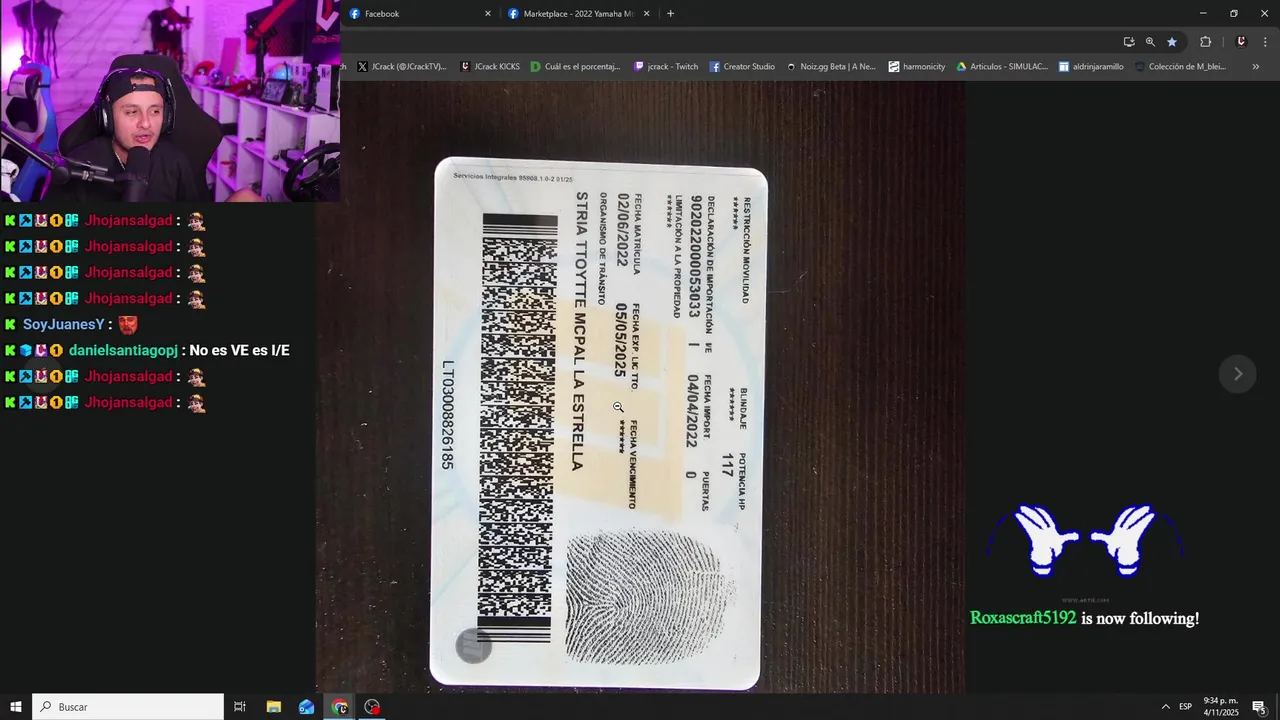
Task: Click the streamer webcam overlay
Action: click(170, 101)
